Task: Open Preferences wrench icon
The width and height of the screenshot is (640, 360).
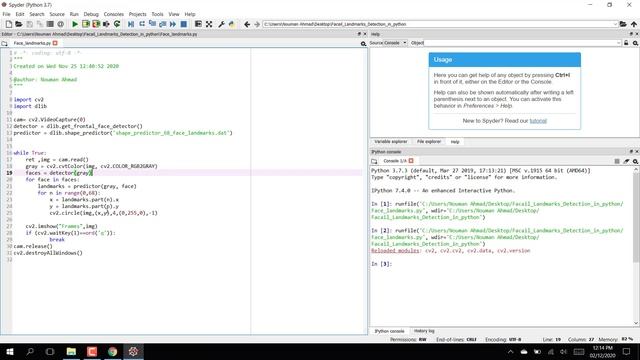Action: [x=221, y=24]
